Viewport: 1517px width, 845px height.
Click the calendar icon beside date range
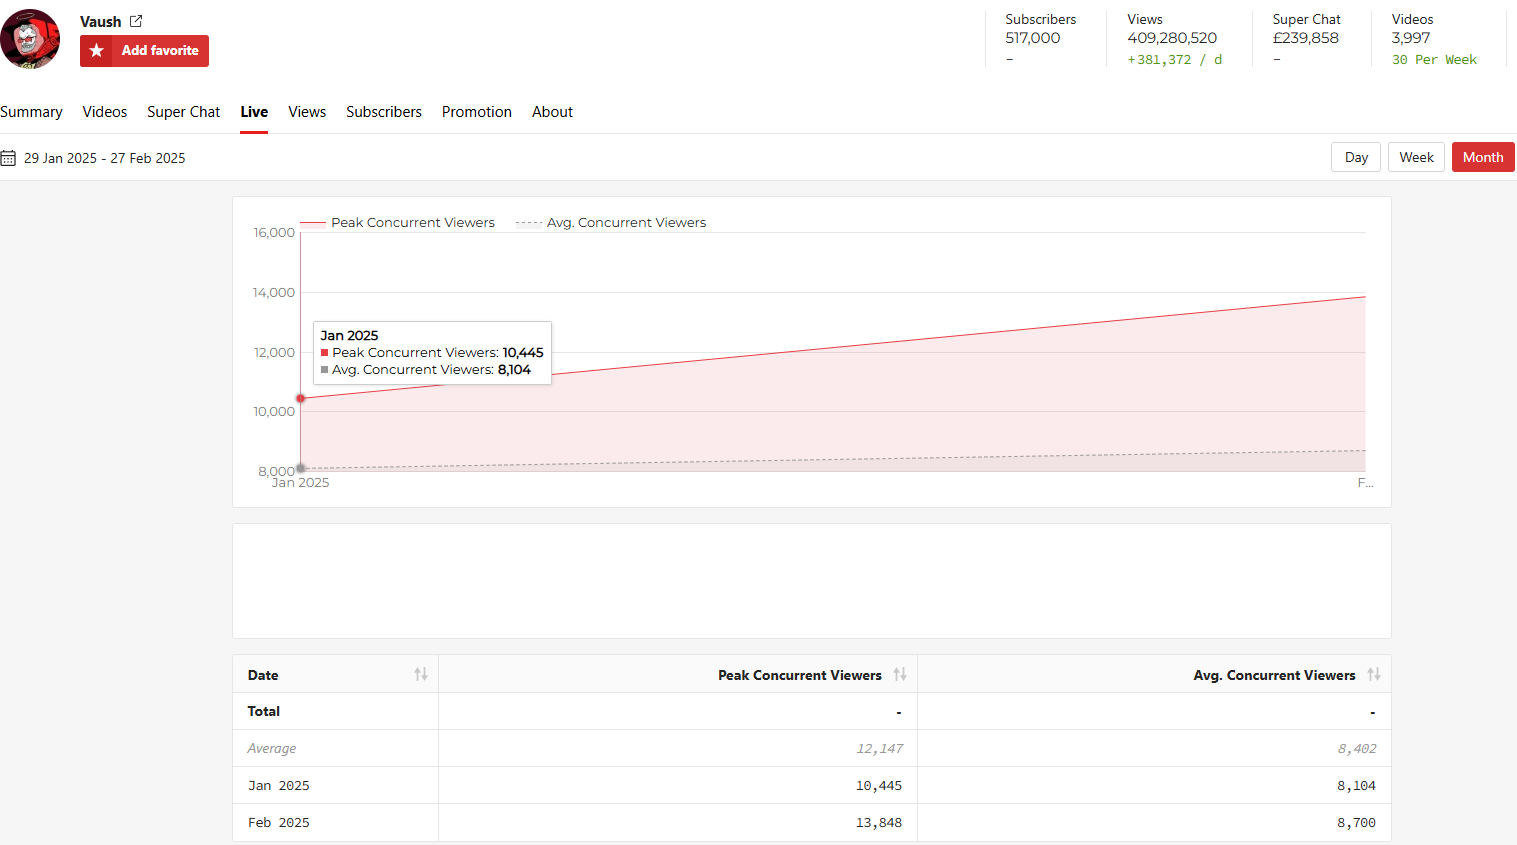click(8, 158)
